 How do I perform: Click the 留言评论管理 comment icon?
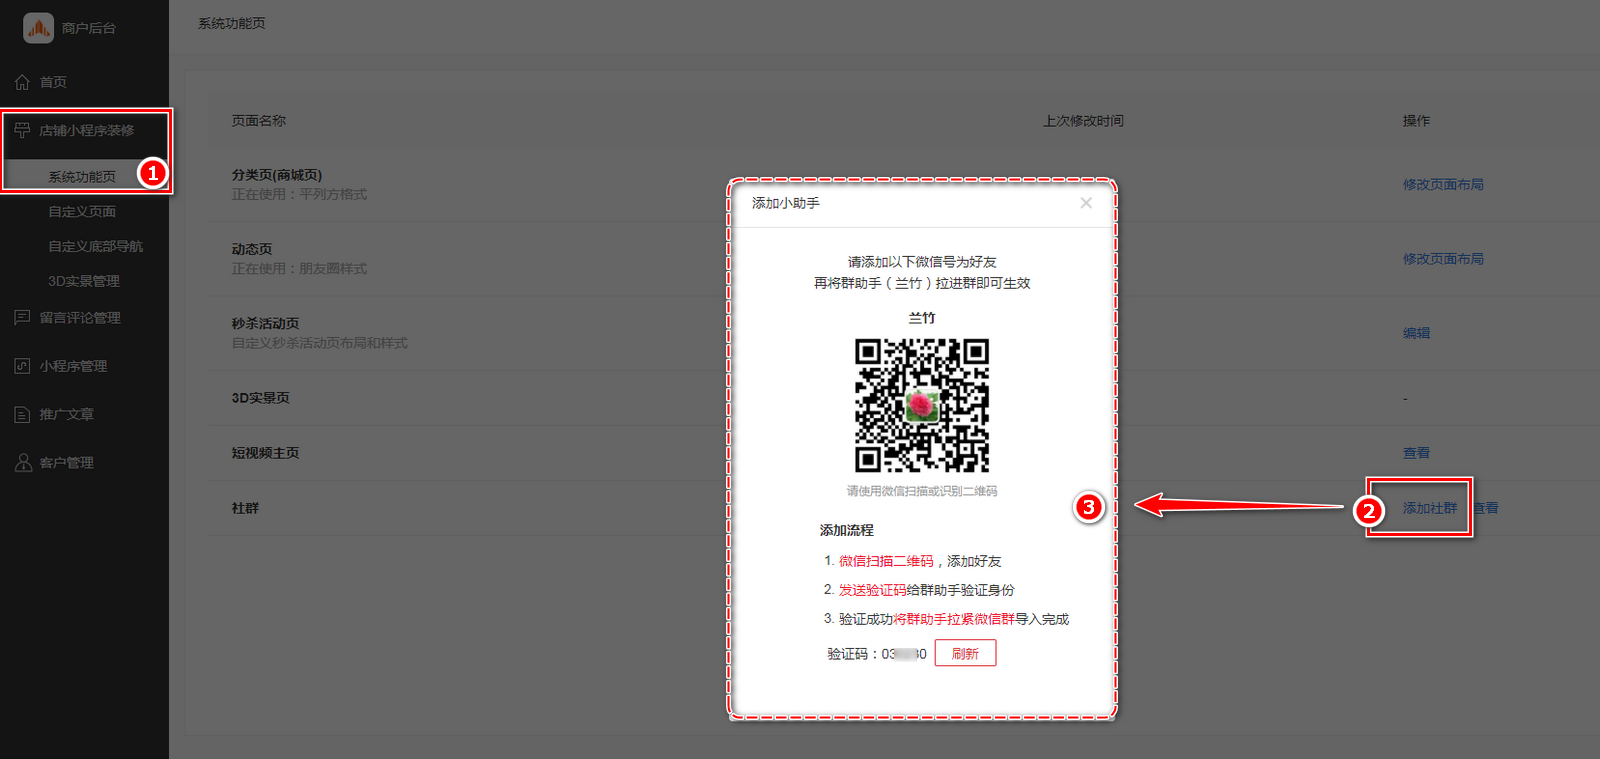[22, 318]
